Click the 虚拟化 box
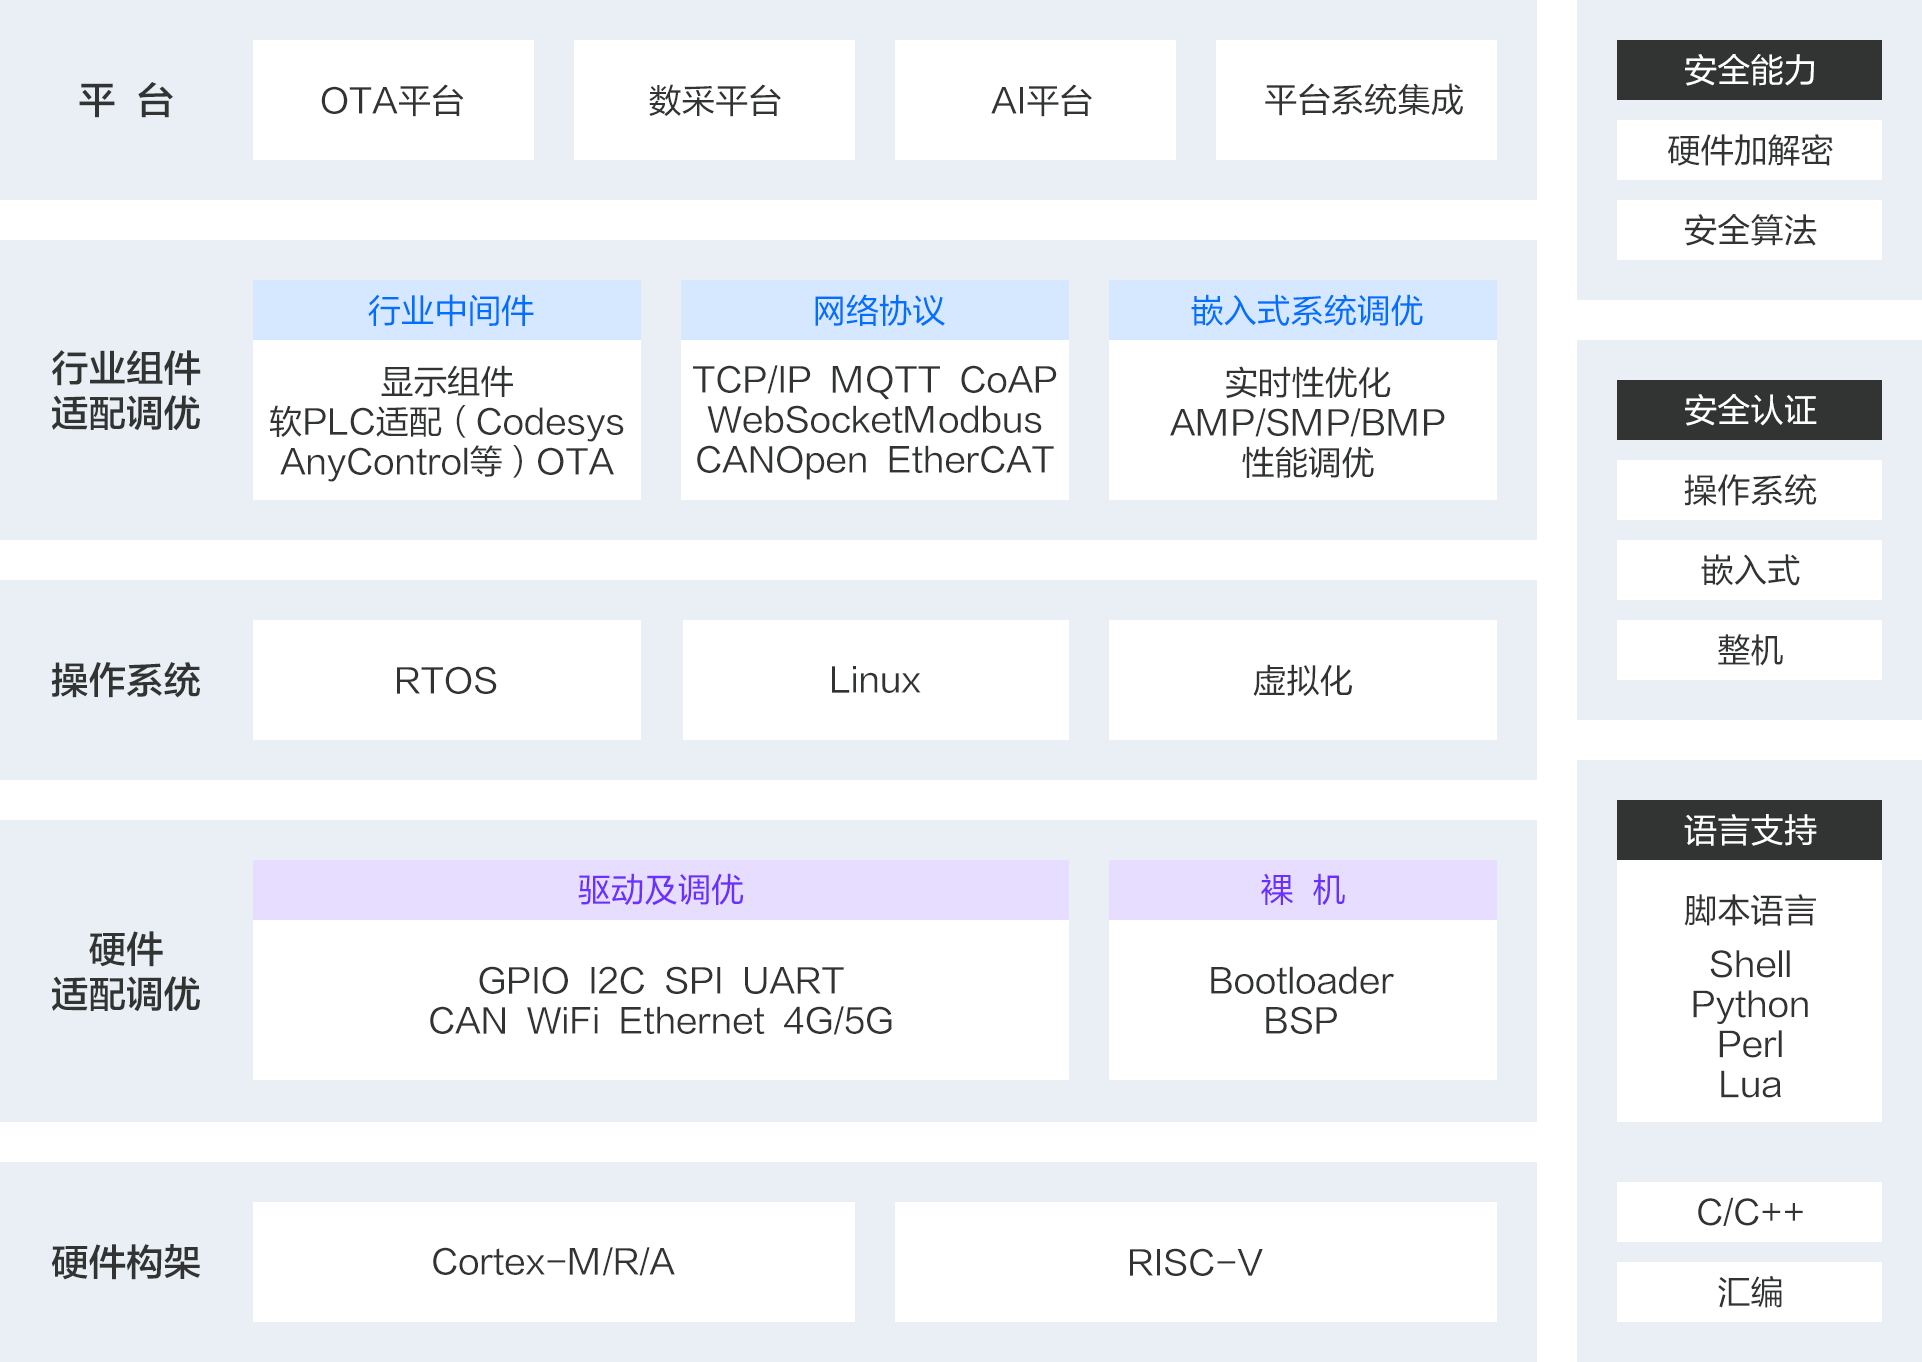1922x1362 pixels. pos(1303,680)
